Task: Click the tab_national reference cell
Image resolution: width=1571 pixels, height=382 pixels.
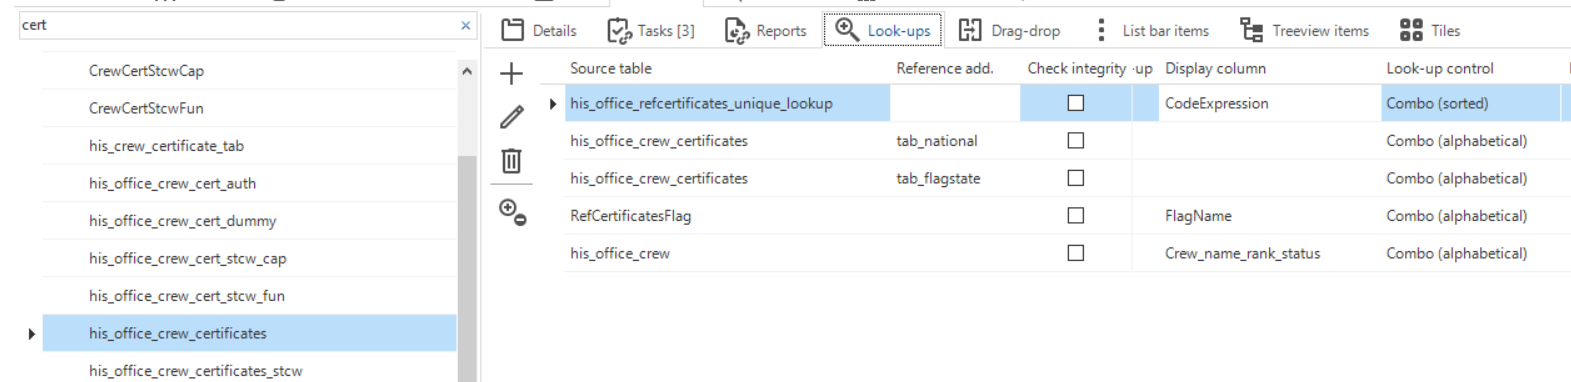Action: coord(955,141)
